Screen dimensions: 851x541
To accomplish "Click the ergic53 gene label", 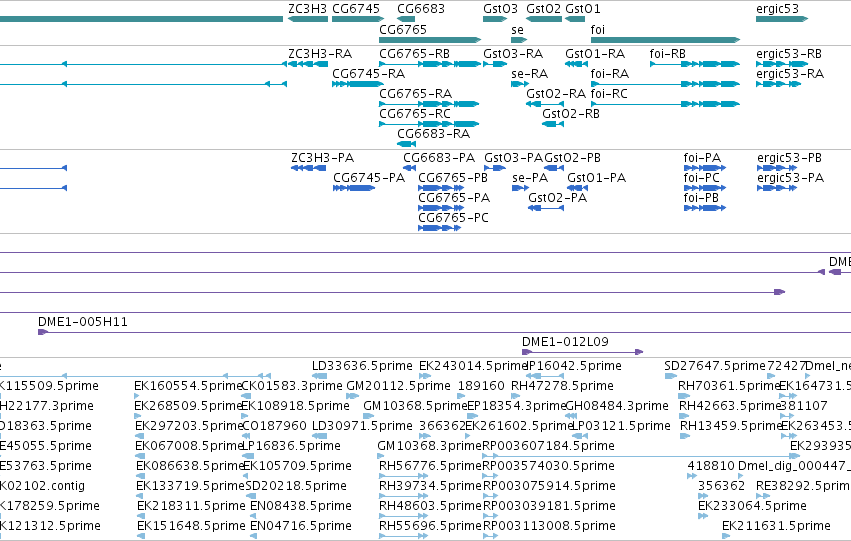I will pos(777,9).
